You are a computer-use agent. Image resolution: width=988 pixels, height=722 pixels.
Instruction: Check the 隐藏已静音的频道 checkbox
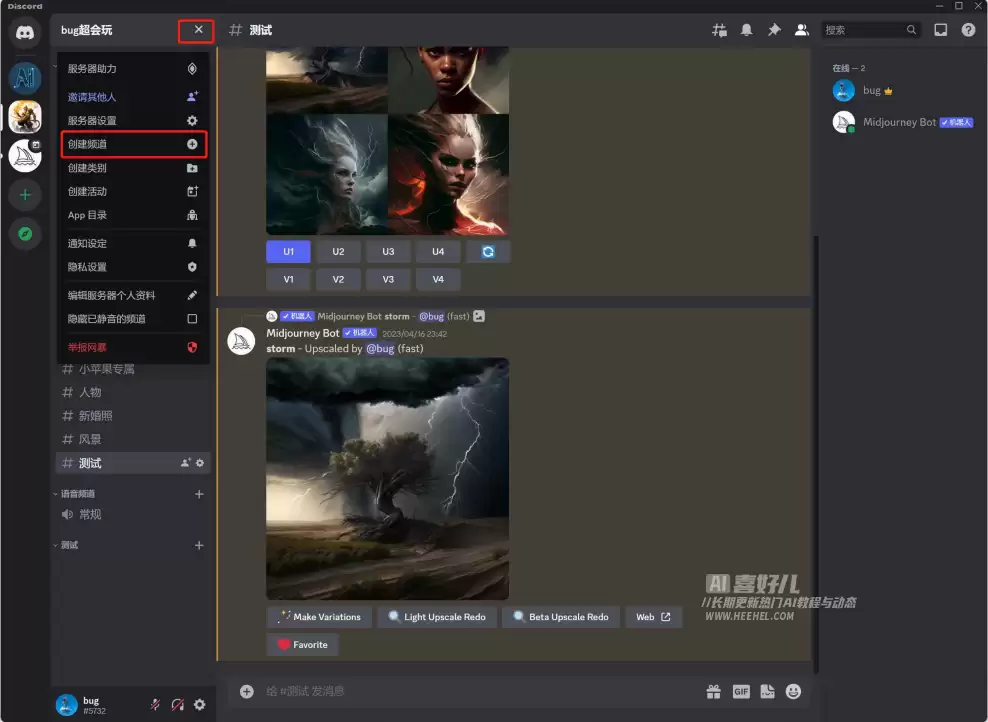click(x=192, y=319)
